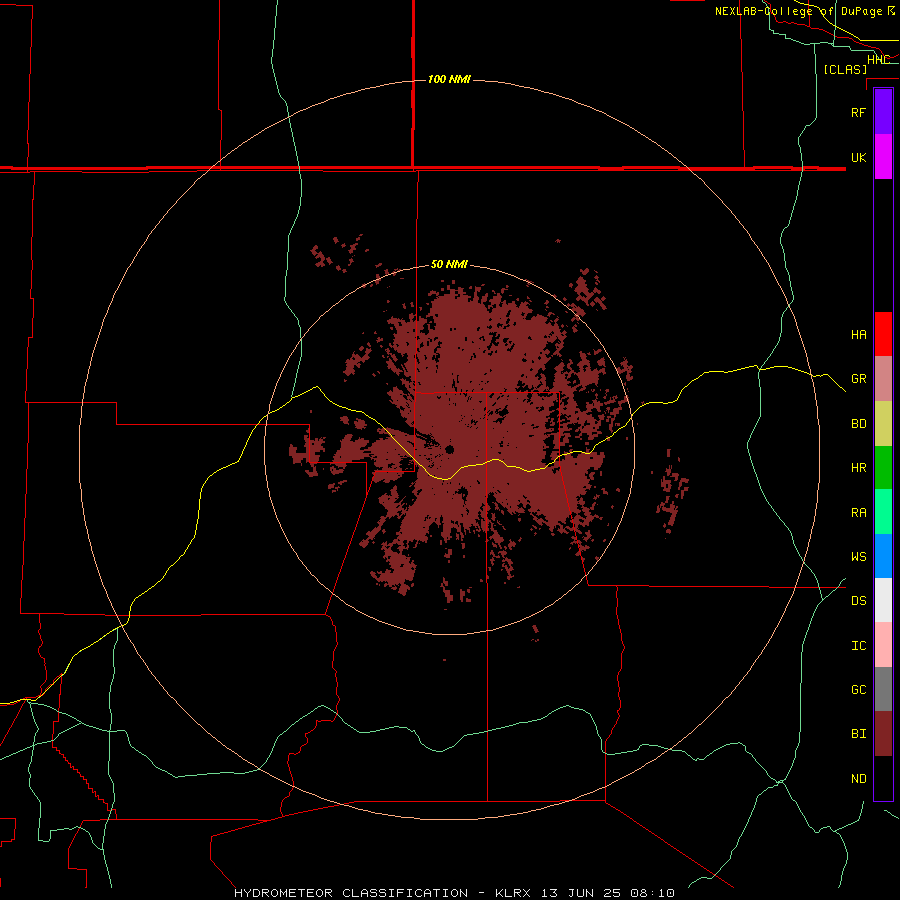Click the HR legend label
This screenshot has width=900, height=900.
click(x=858, y=468)
